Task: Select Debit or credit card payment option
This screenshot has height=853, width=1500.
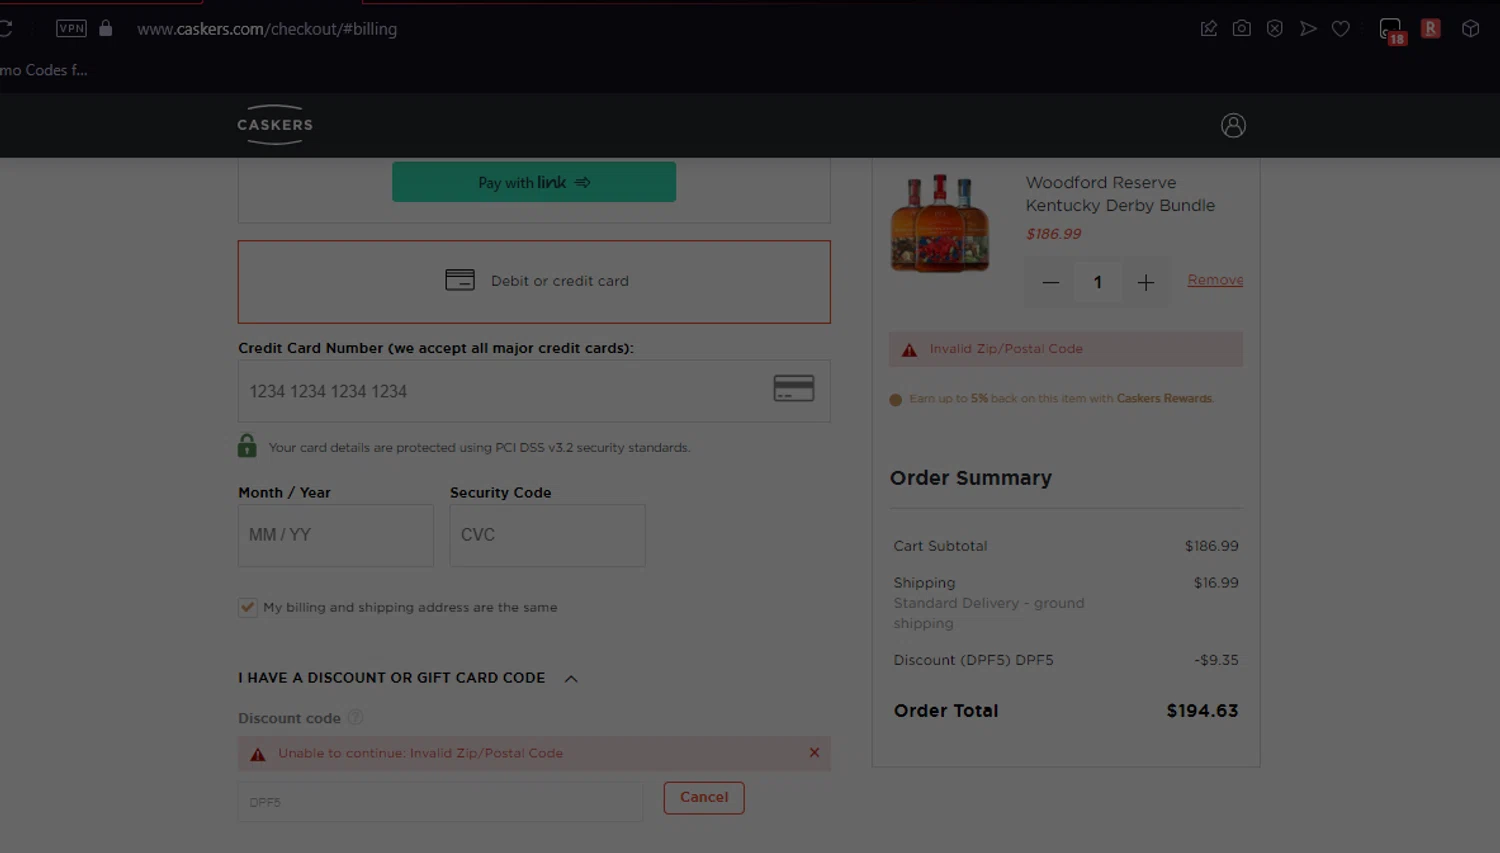Action: [534, 282]
